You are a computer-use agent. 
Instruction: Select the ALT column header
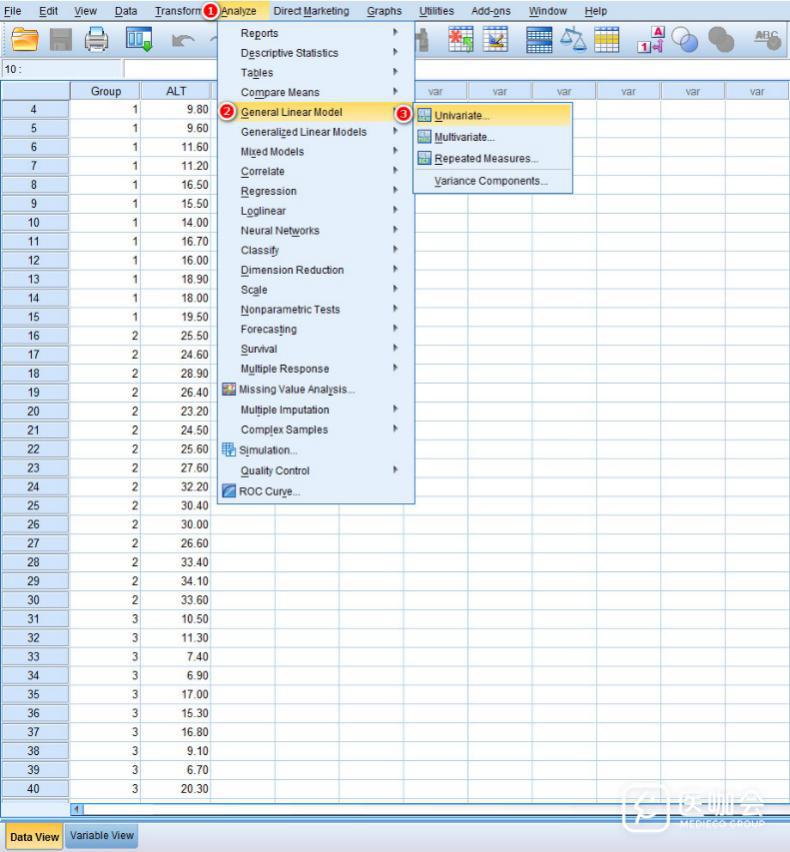[175, 91]
